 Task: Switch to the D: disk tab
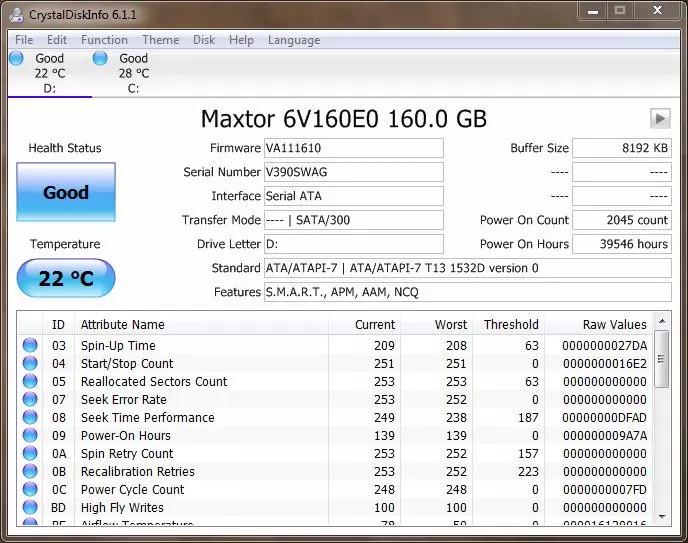(x=50, y=73)
